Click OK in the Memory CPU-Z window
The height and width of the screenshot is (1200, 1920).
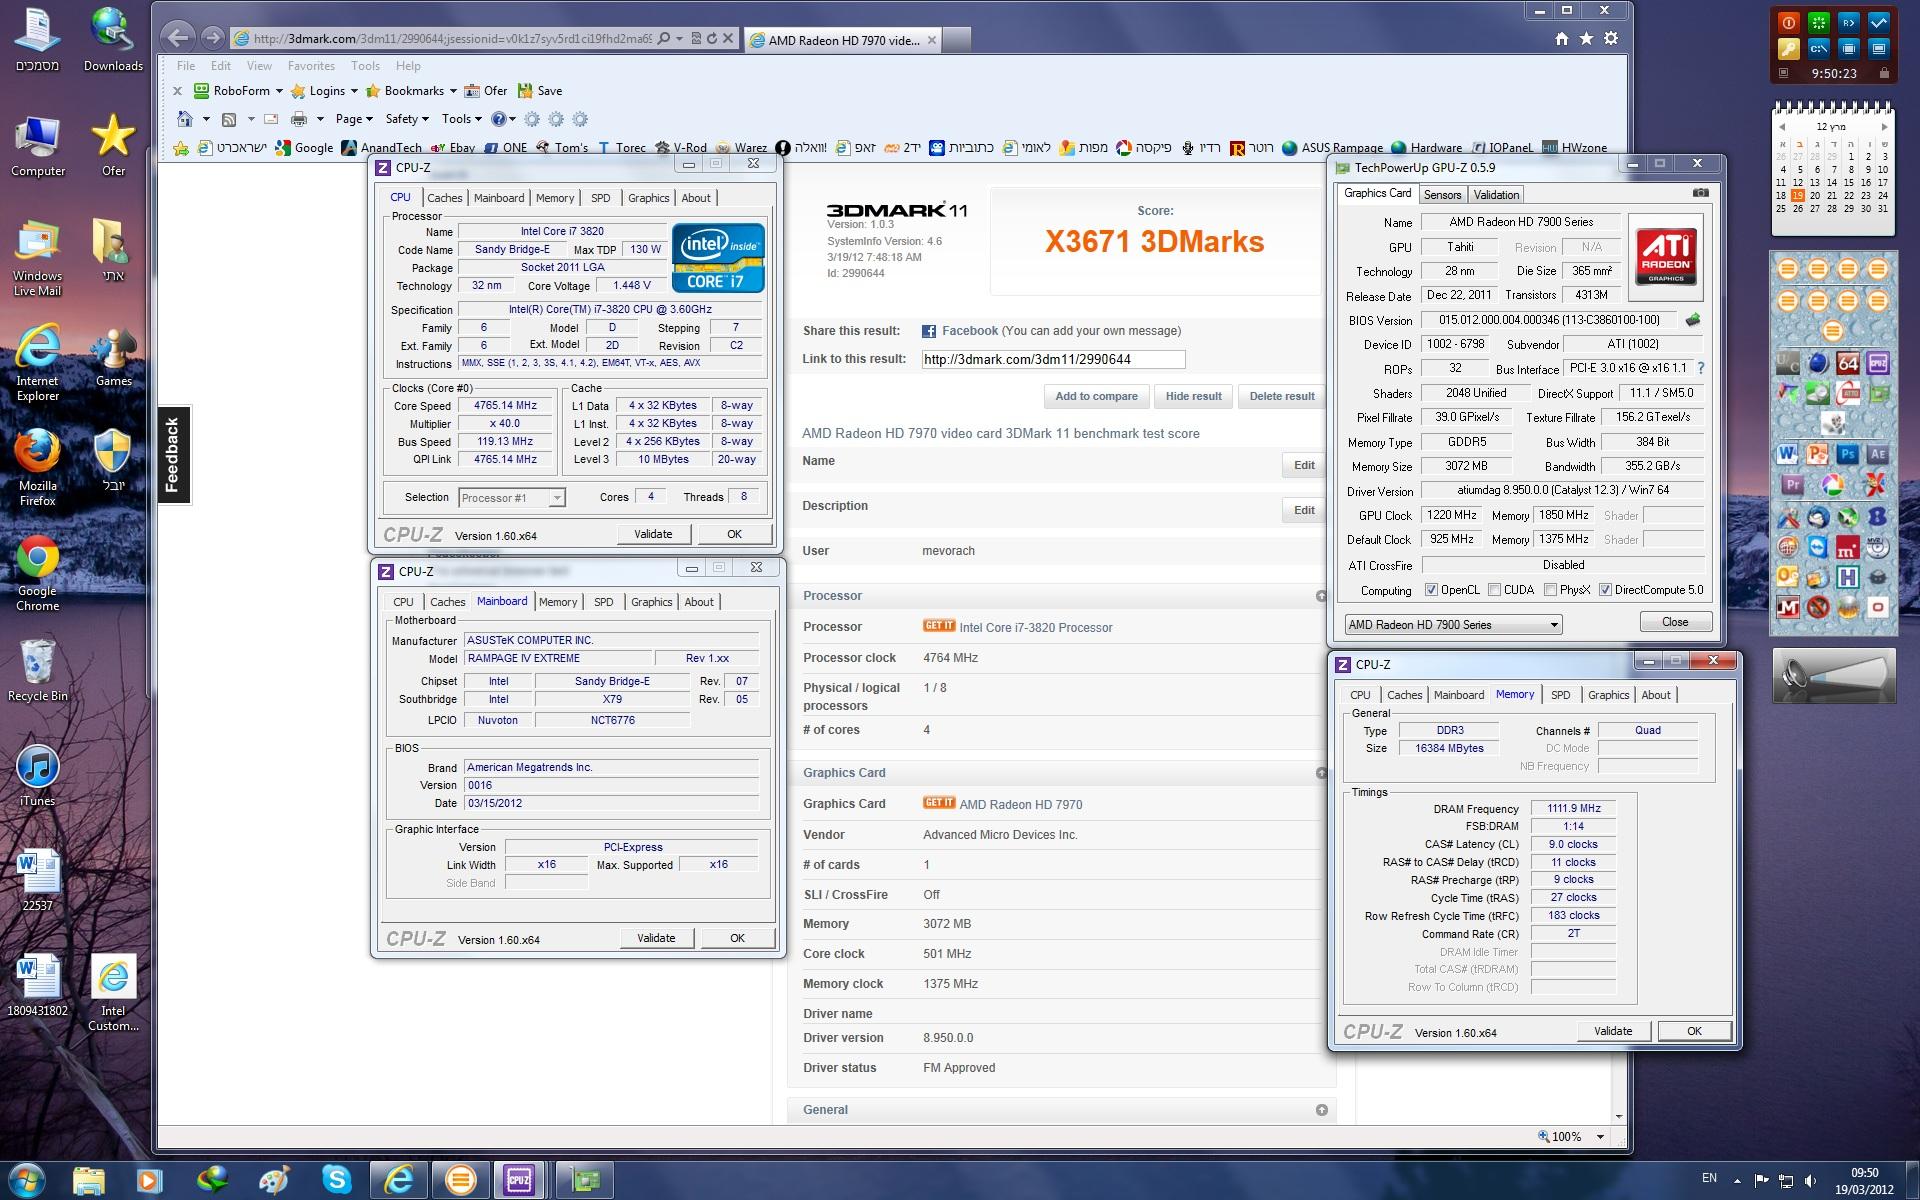1694,1031
